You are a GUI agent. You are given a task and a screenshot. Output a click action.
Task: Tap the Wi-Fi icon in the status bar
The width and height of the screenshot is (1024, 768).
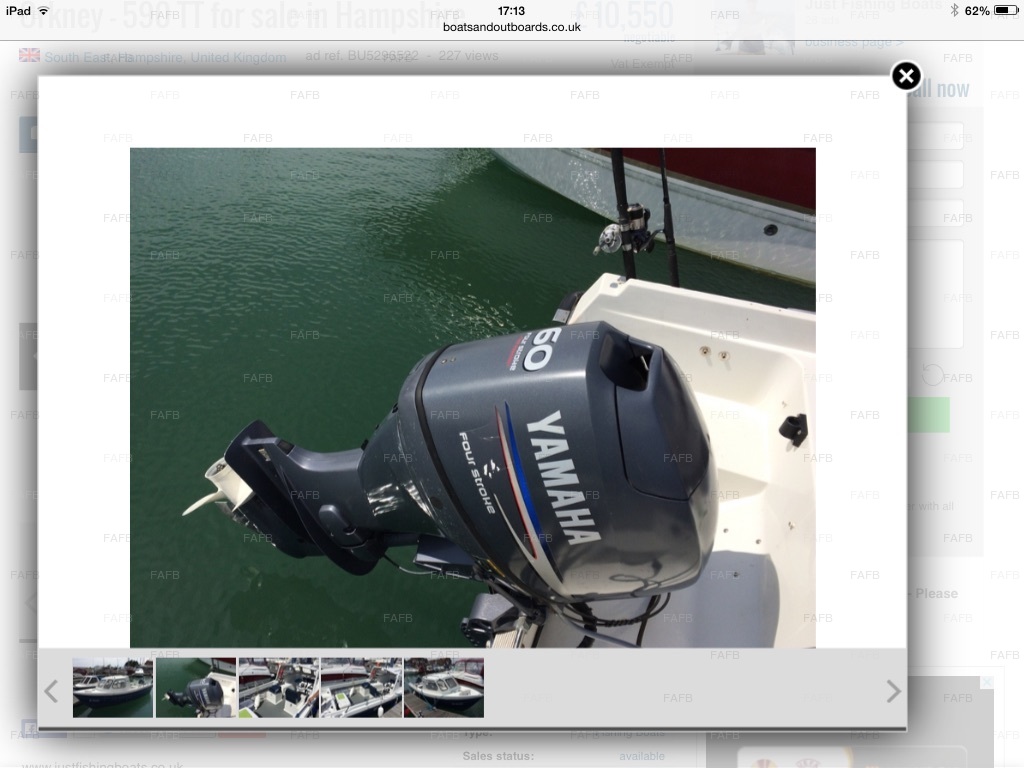[x=43, y=10]
